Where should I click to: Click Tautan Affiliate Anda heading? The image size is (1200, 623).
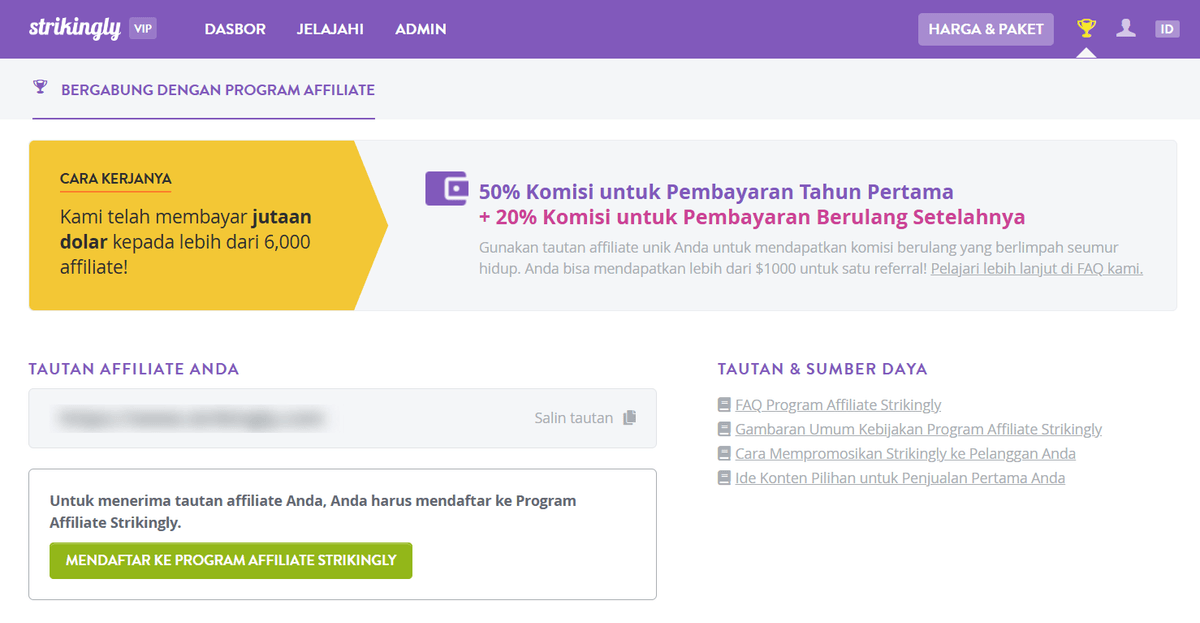(x=134, y=369)
